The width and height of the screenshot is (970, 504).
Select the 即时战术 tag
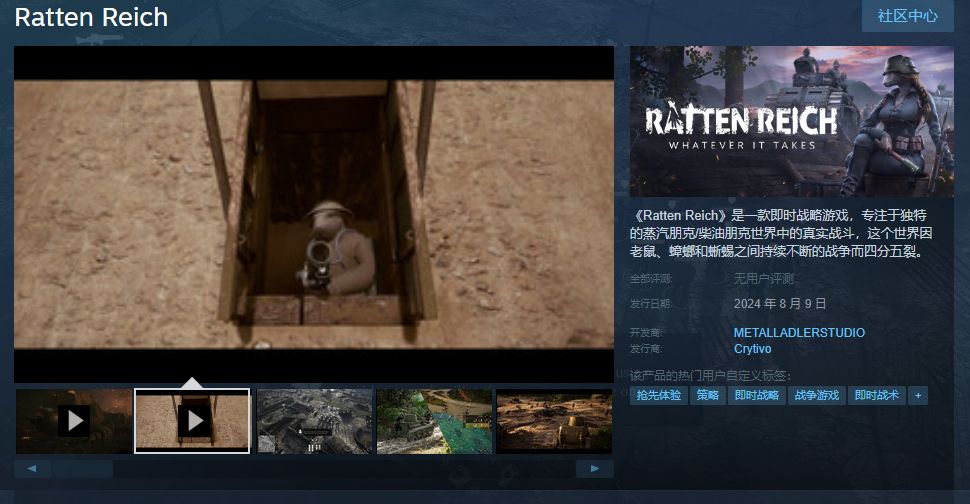(x=877, y=395)
